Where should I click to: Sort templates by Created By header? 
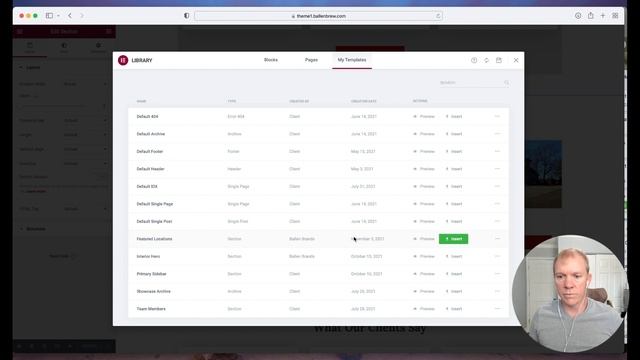299,101
